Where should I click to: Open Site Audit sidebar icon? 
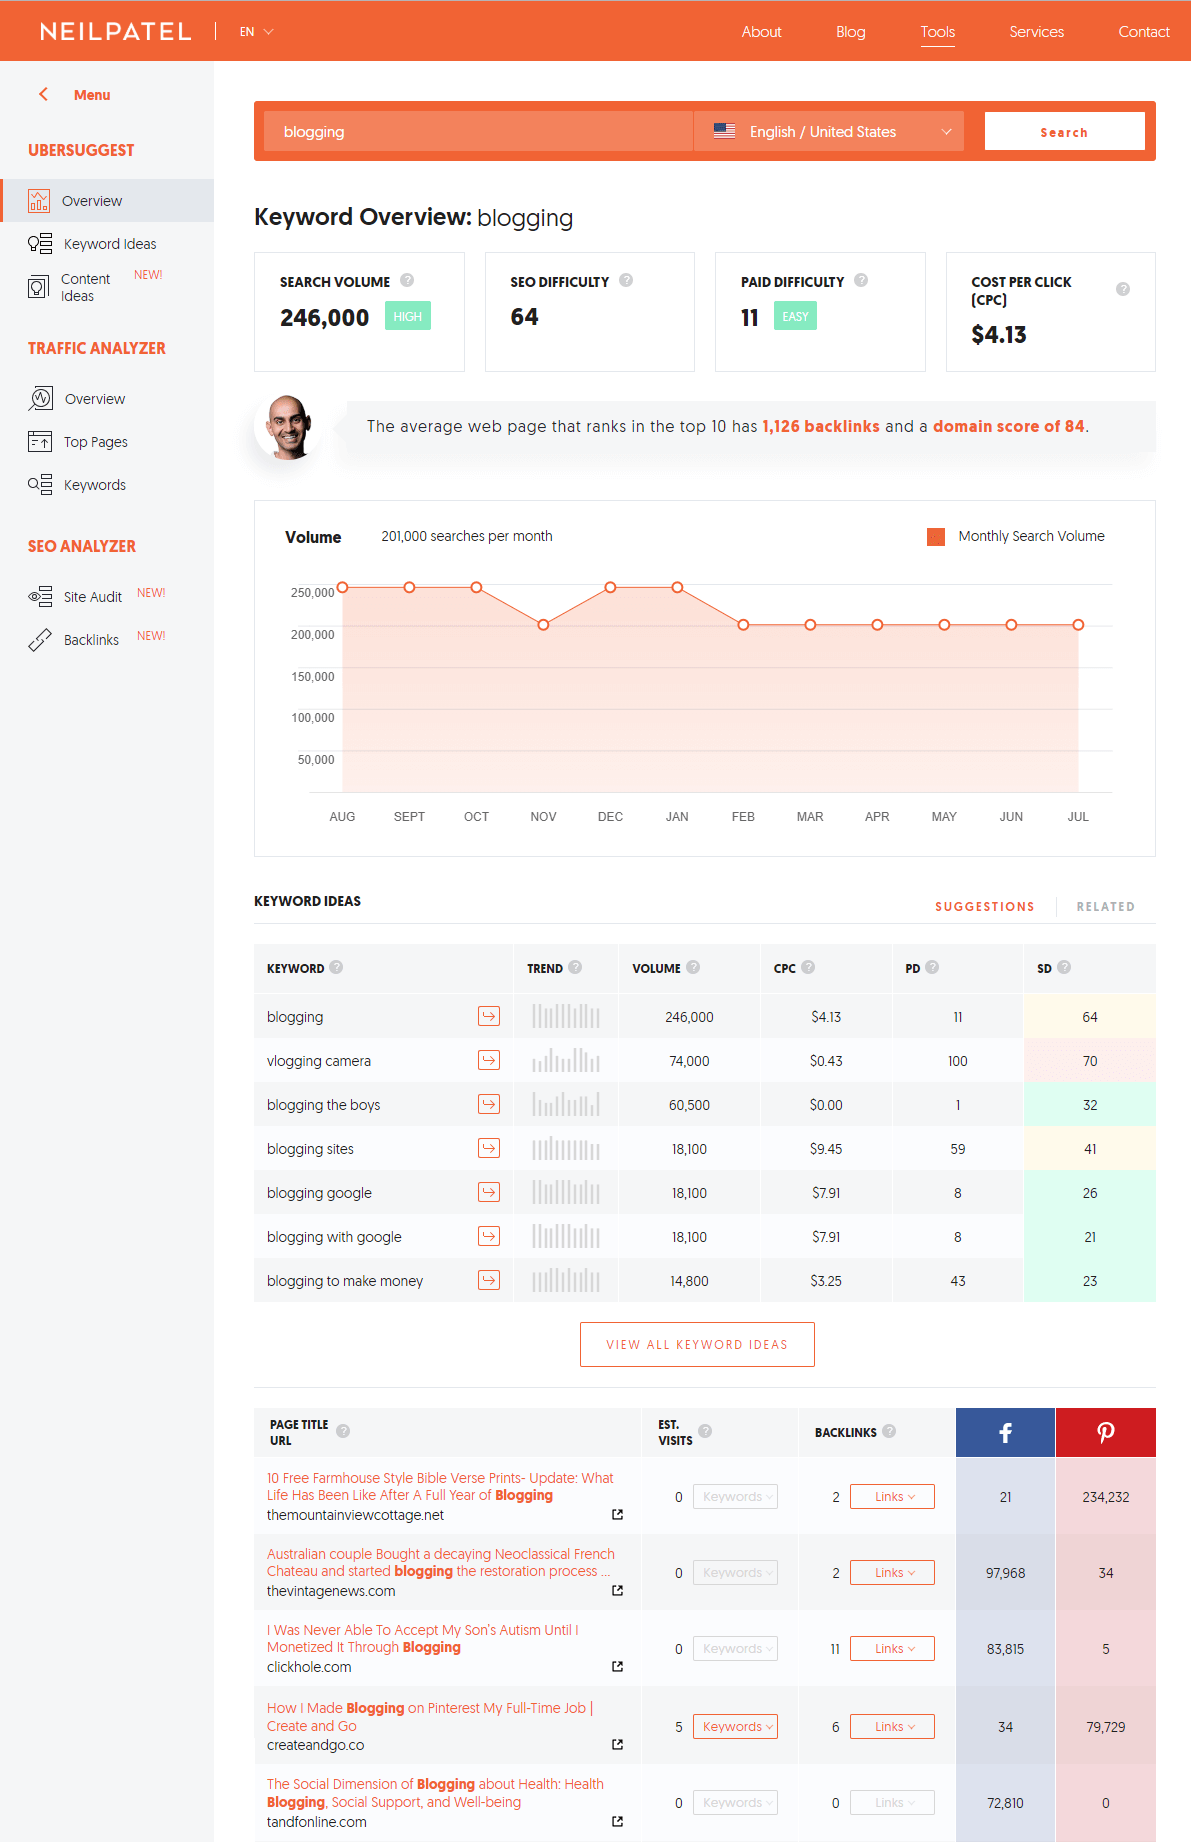pyautogui.click(x=40, y=597)
